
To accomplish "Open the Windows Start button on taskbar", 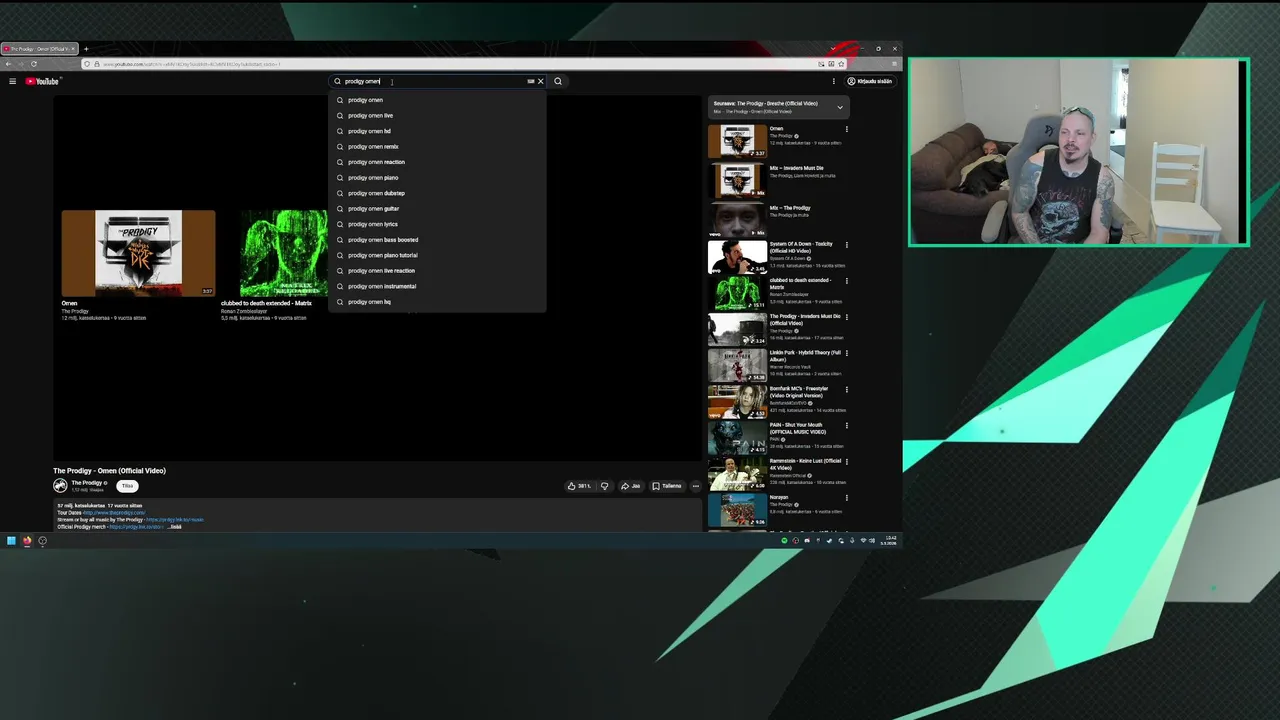I will 11,541.
